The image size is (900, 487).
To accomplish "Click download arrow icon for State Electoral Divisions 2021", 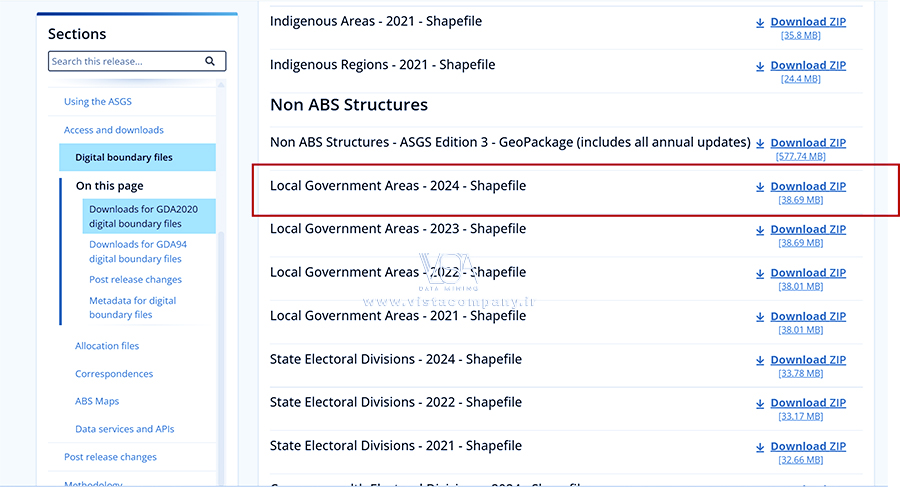I will 760,447.
